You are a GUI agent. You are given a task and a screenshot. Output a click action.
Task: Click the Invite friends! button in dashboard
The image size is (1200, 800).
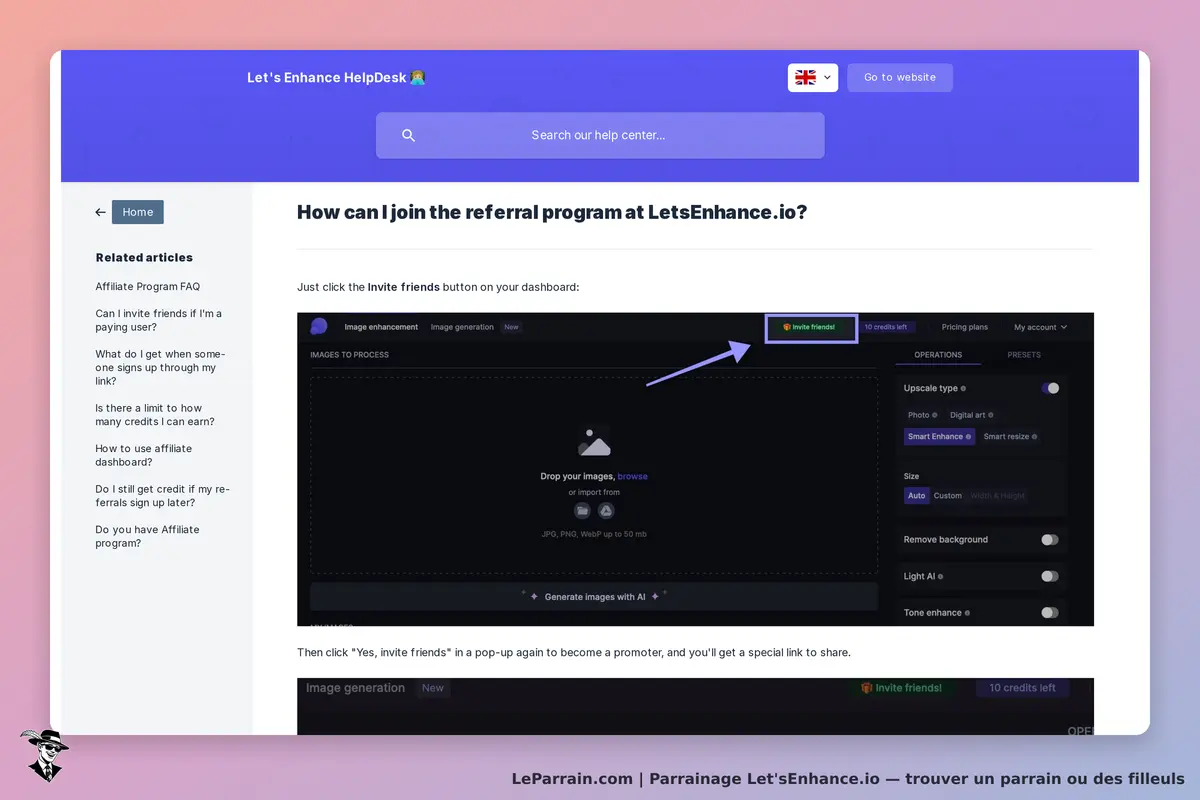tap(811, 327)
